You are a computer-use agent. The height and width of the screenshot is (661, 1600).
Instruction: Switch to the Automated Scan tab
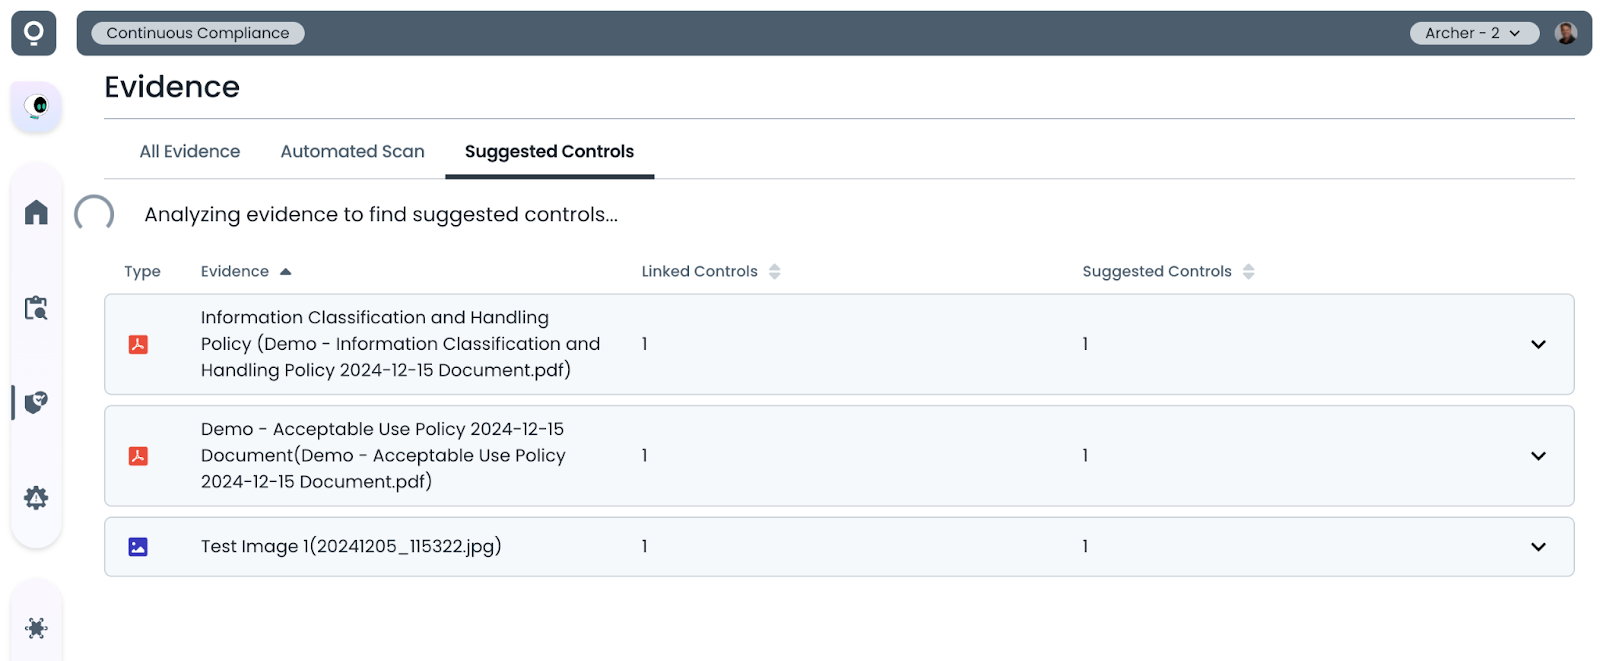352,152
